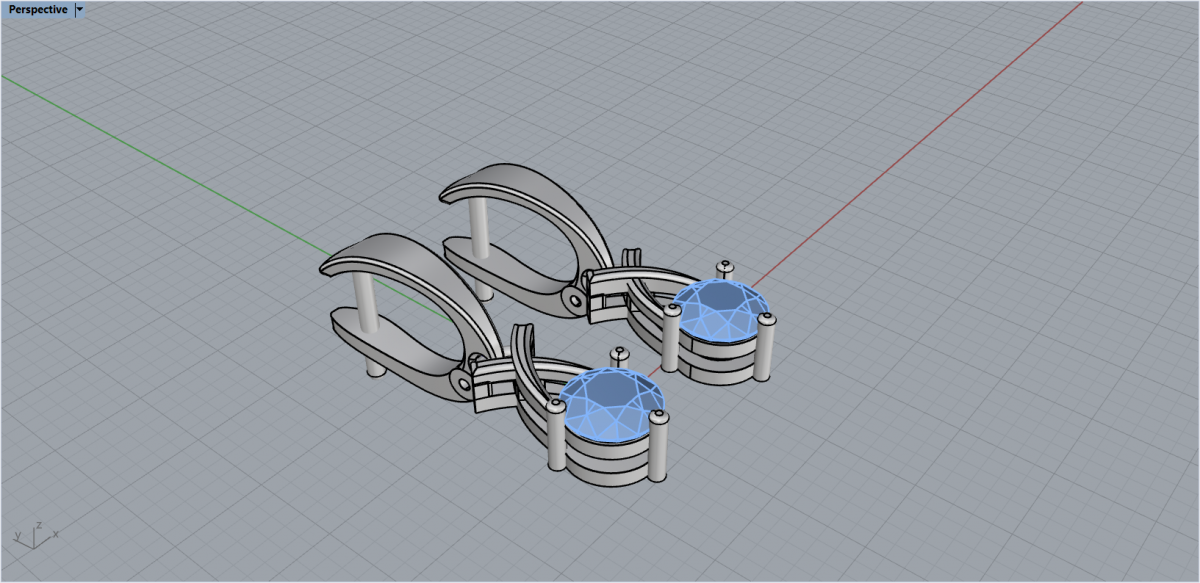
Task: Click the world XYZ axes icon
Action: pyautogui.click(x=37, y=535)
